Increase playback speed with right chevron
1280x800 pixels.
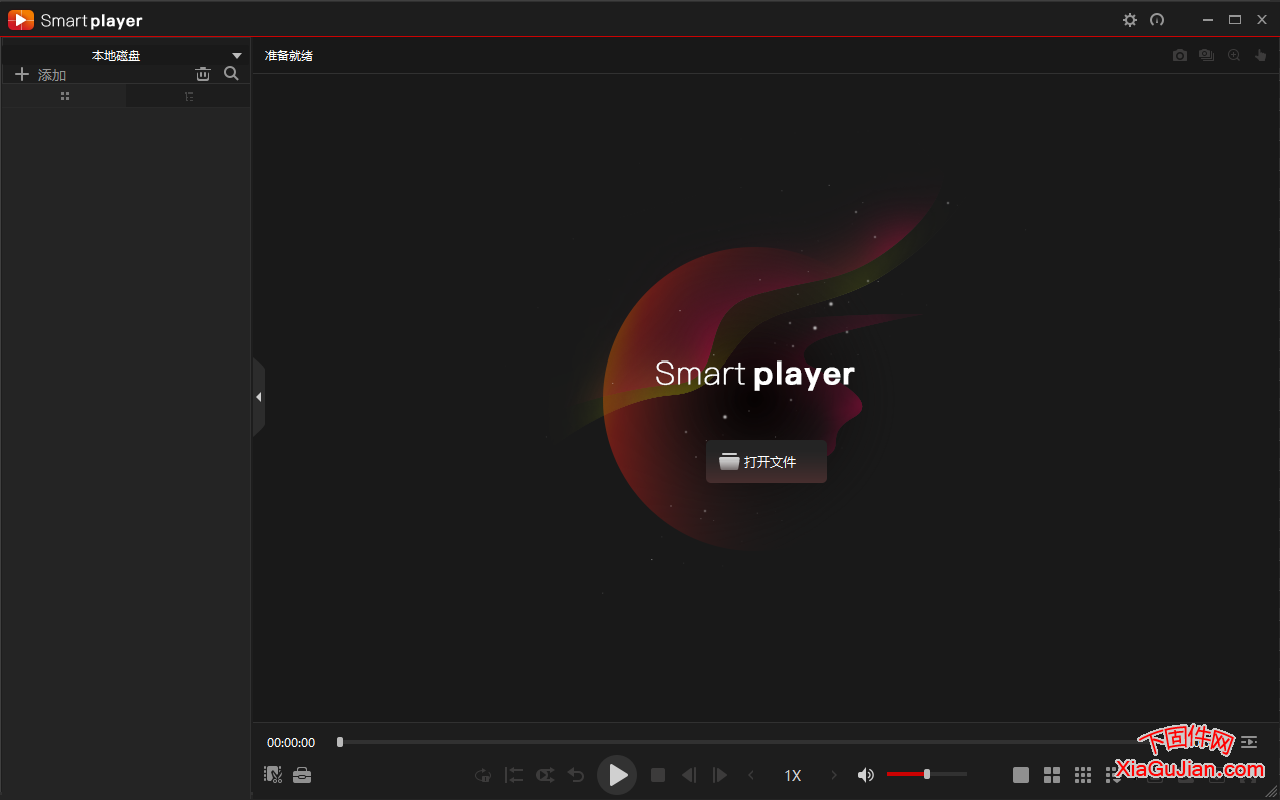coord(834,775)
